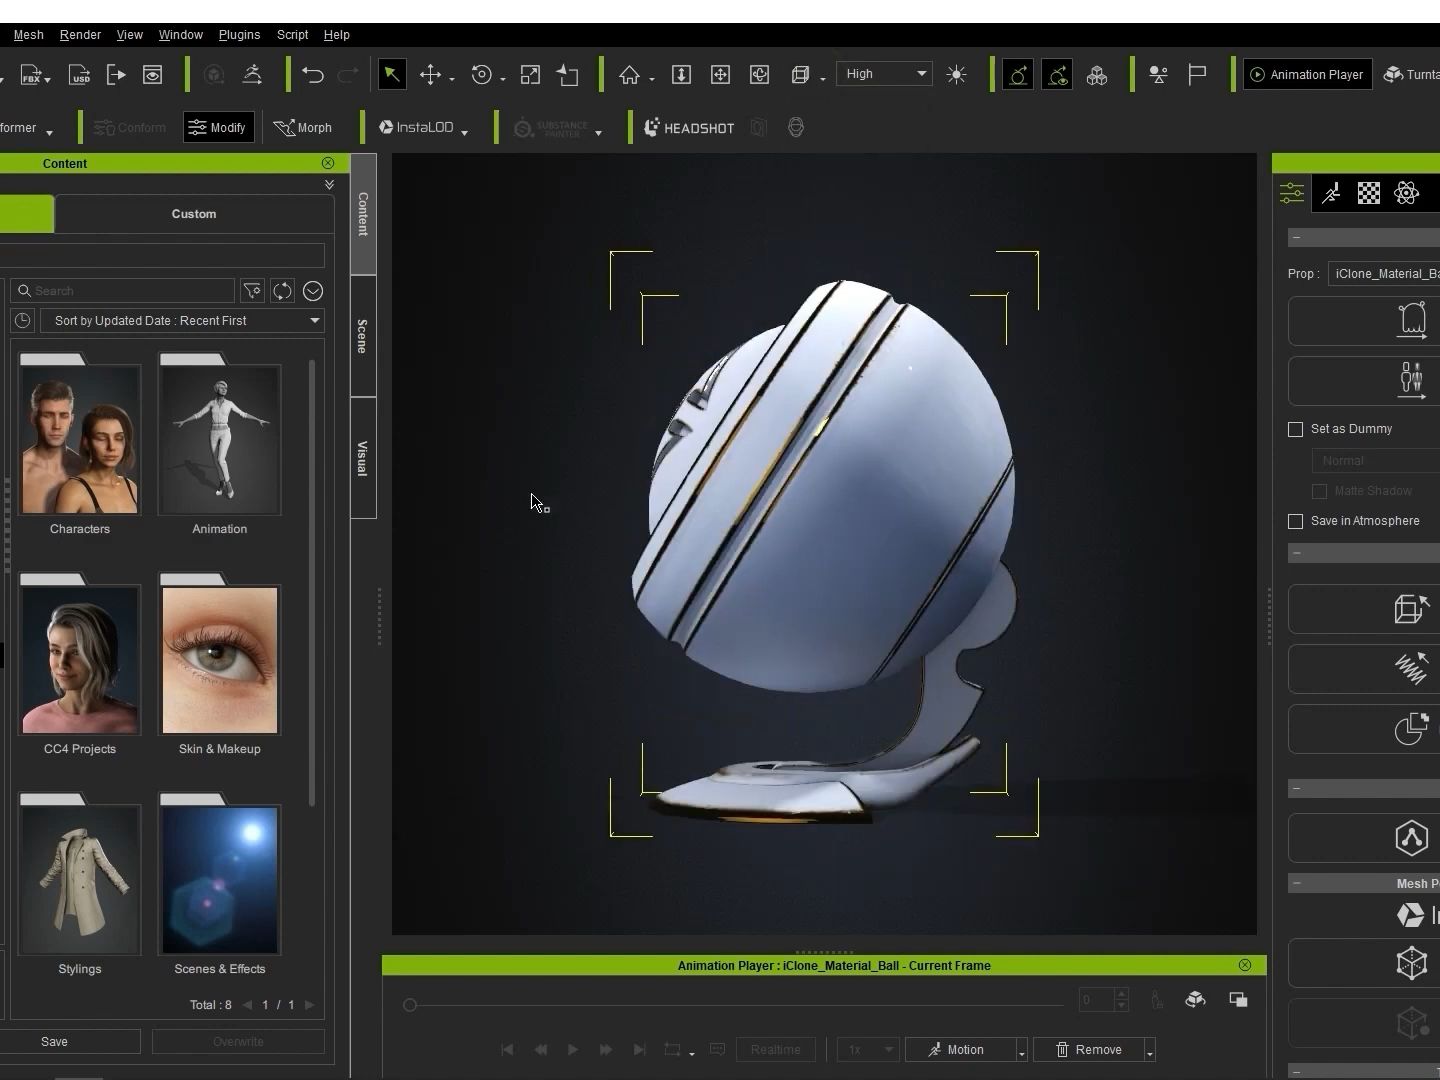Open the High quality dropdown
The width and height of the screenshot is (1440, 1080).
884,74
